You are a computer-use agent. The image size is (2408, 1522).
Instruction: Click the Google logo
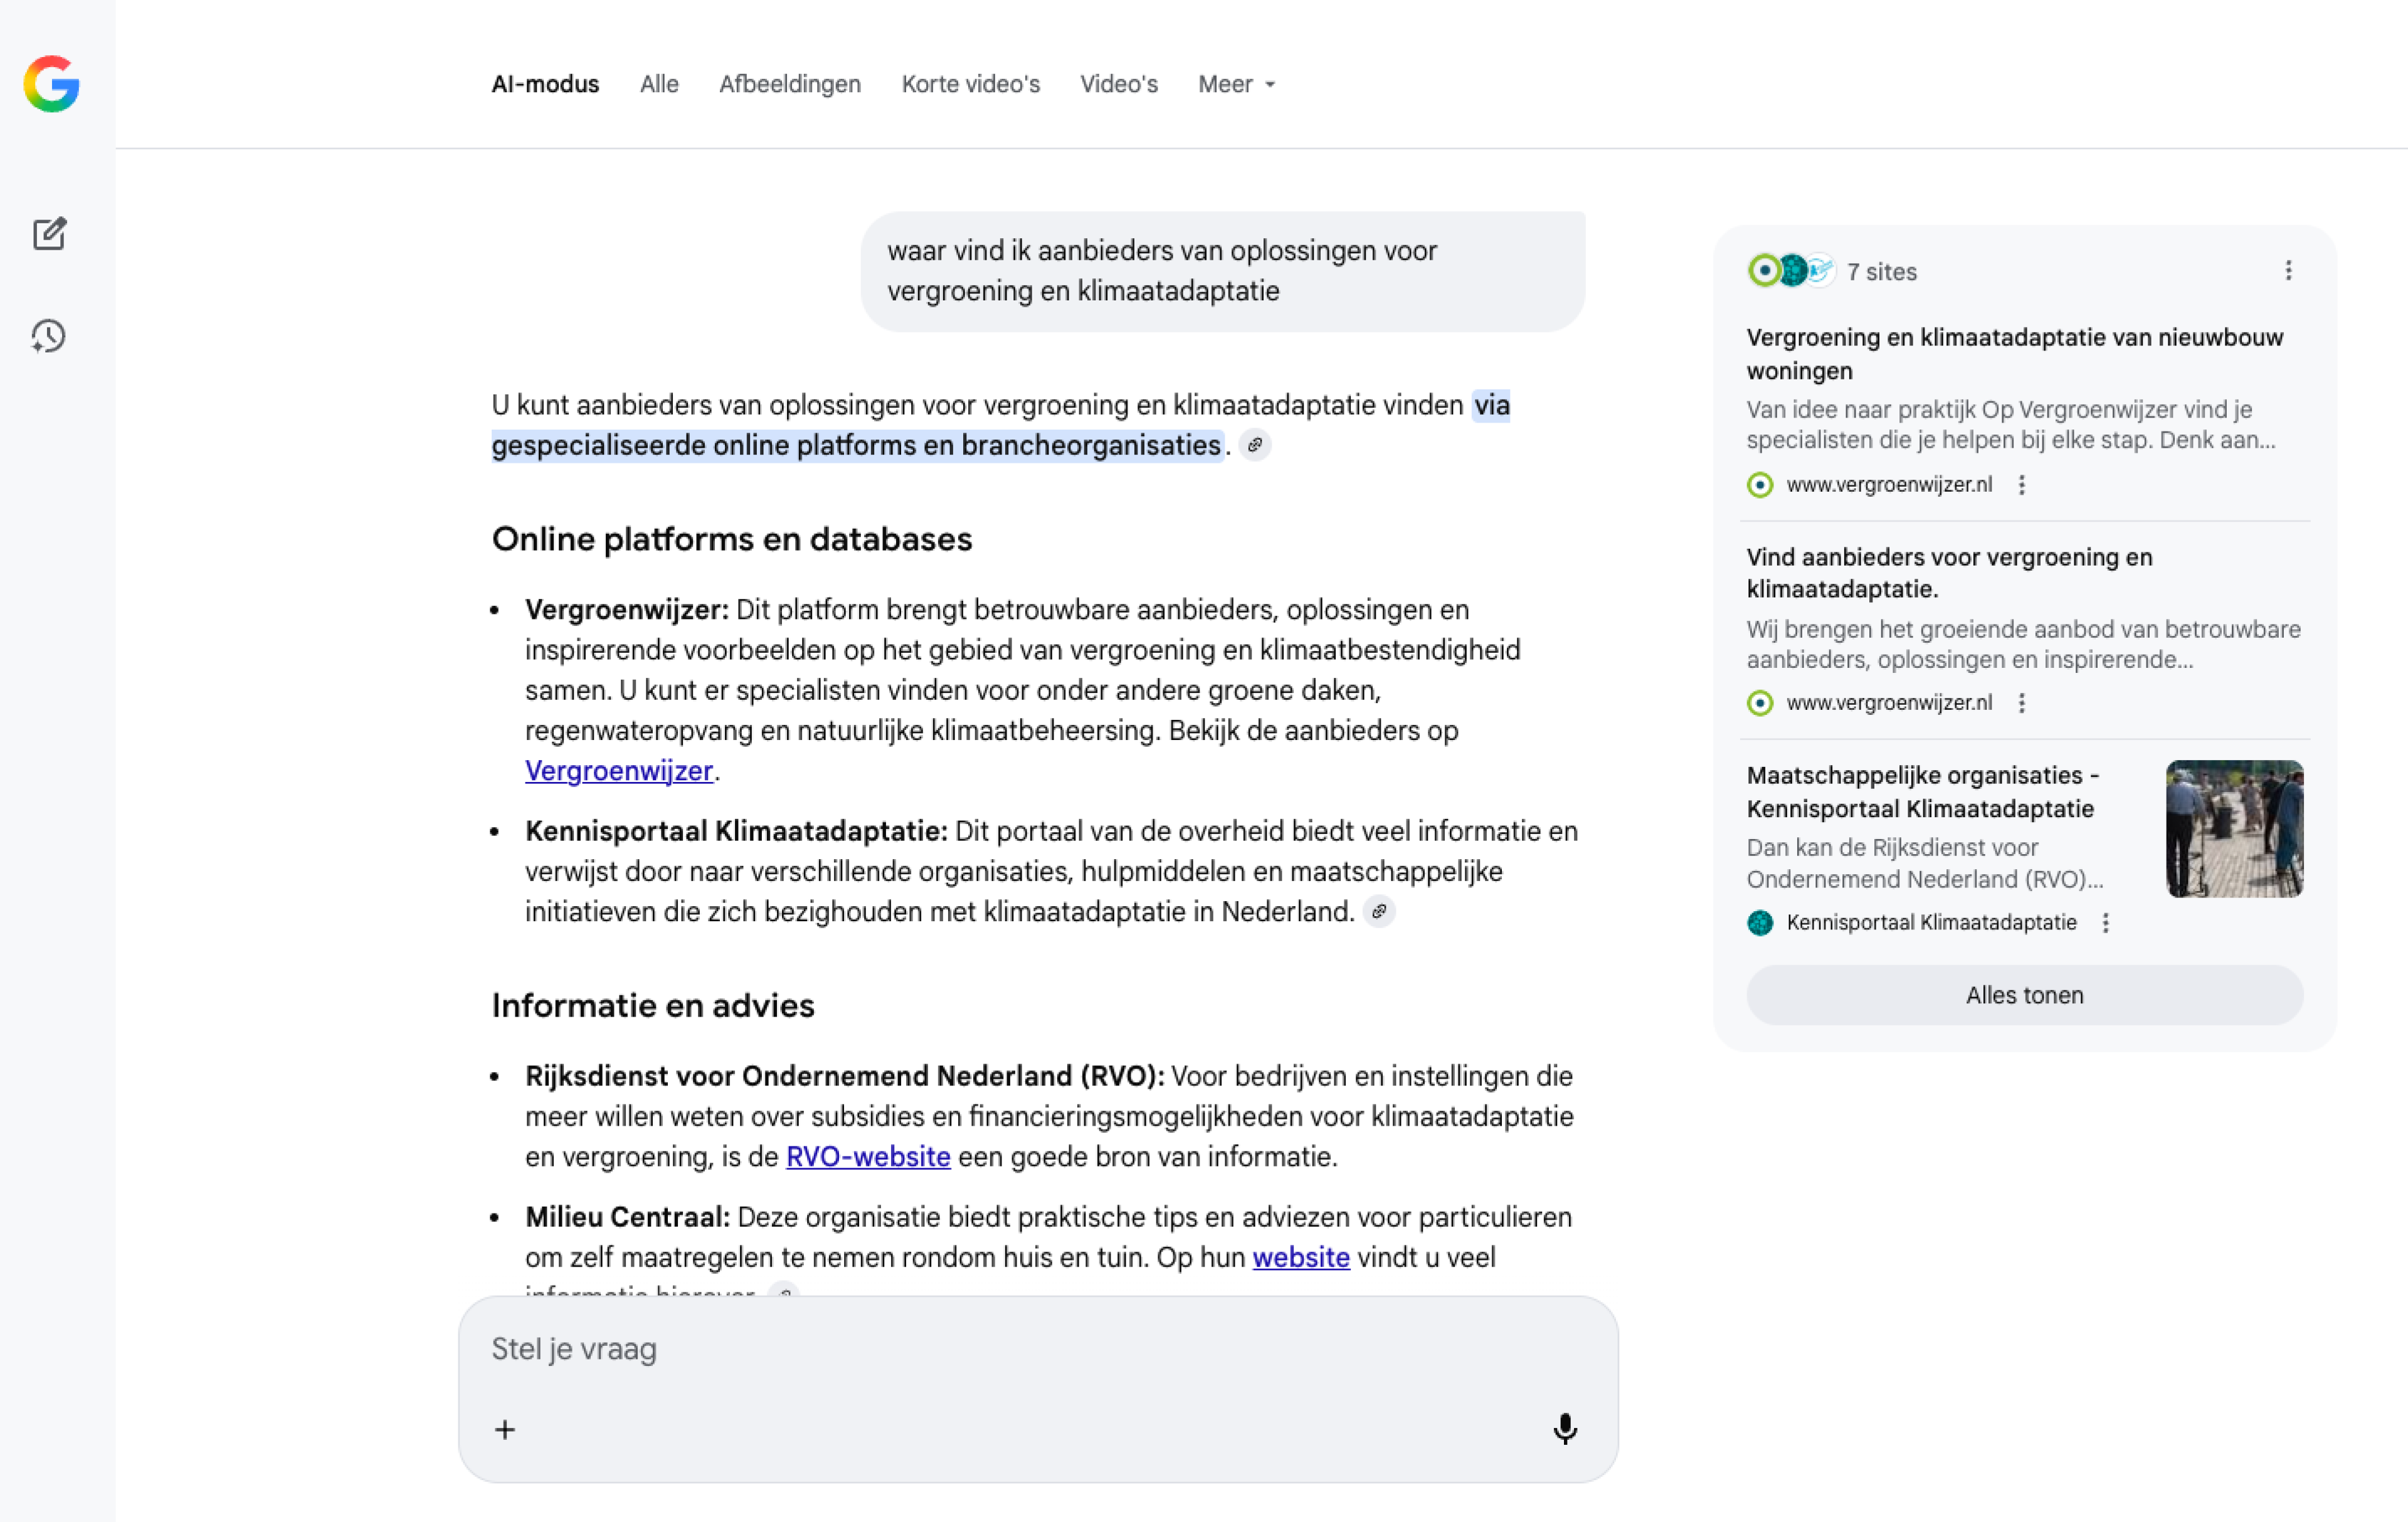click(x=51, y=83)
